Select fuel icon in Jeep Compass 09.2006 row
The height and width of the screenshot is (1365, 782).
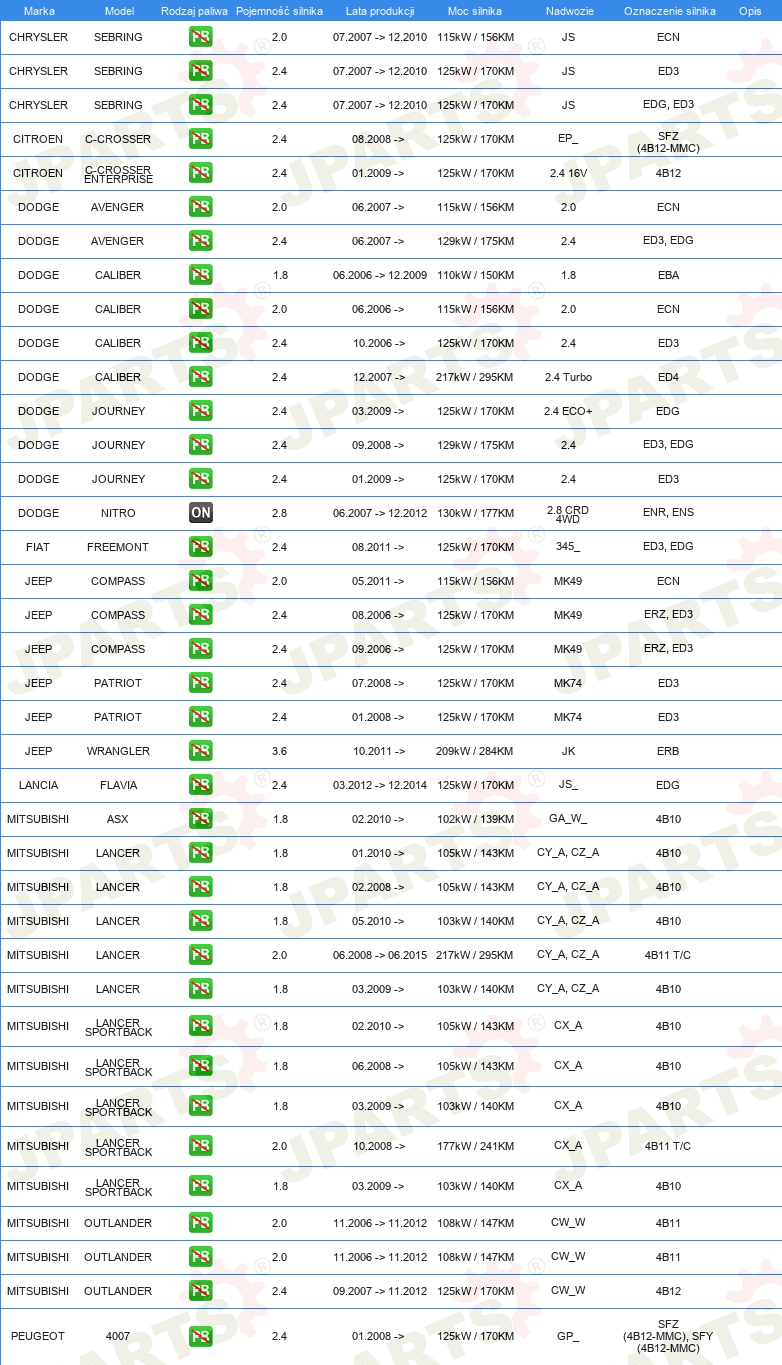tap(201, 649)
